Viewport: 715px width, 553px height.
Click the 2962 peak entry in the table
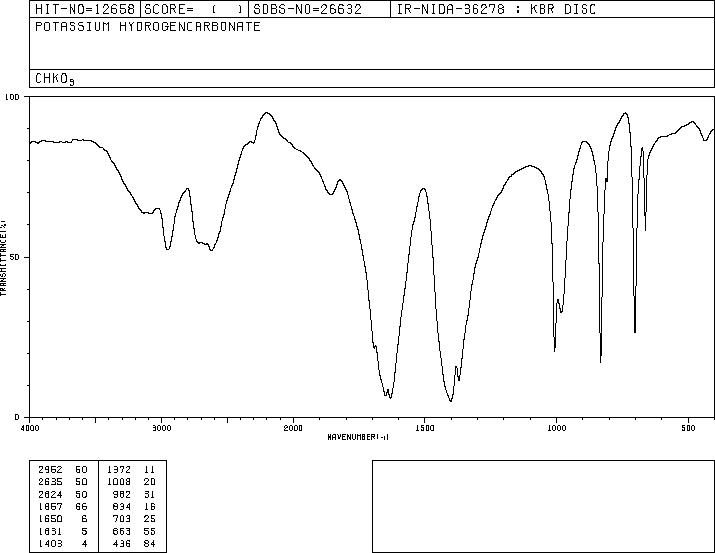point(50,470)
